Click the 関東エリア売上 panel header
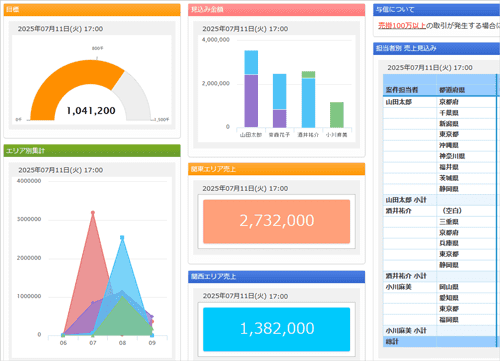The width and height of the screenshot is (500, 361). click(276, 169)
